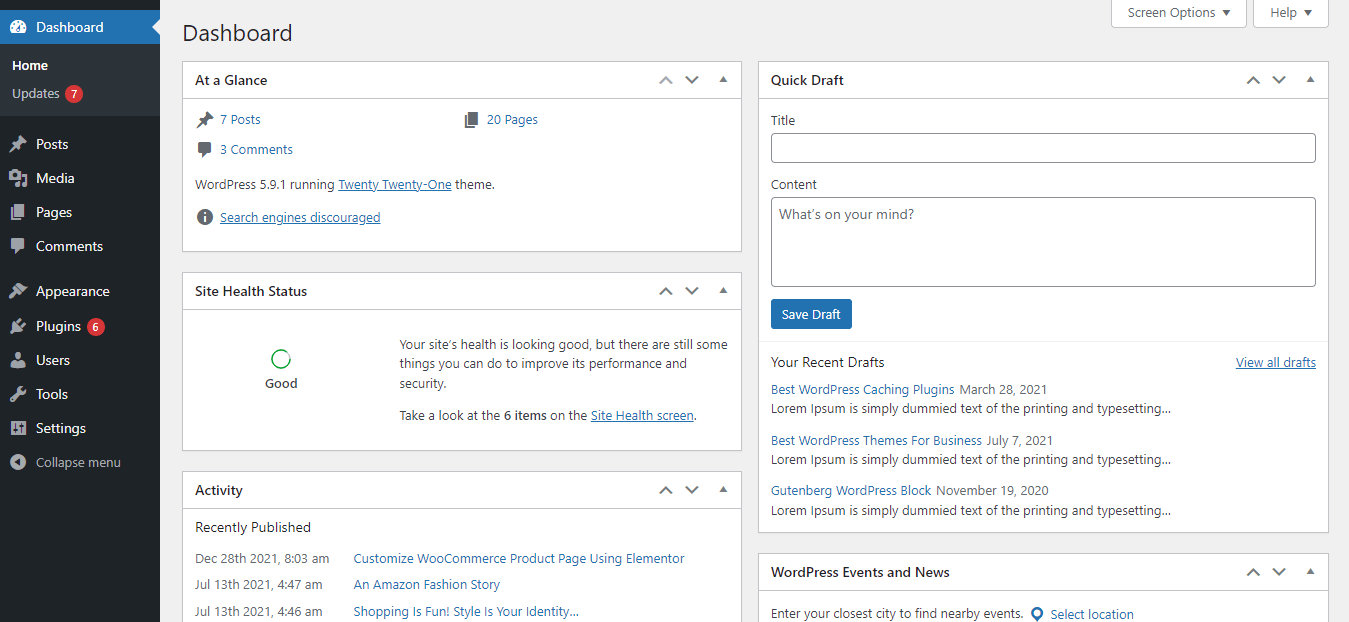Click the Media icon in sidebar
1349x622 pixels.
tap(18, 178)
